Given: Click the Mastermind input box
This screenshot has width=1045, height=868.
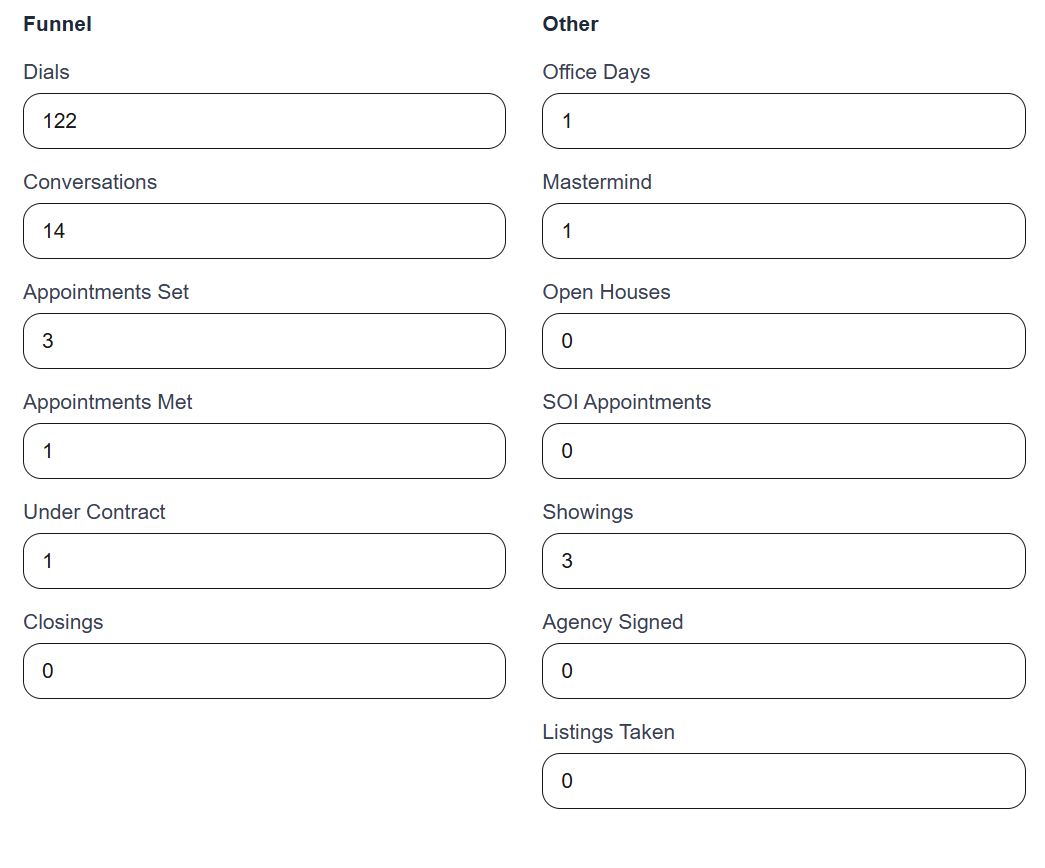Looking at the screenshot, I should click(784, 231).
